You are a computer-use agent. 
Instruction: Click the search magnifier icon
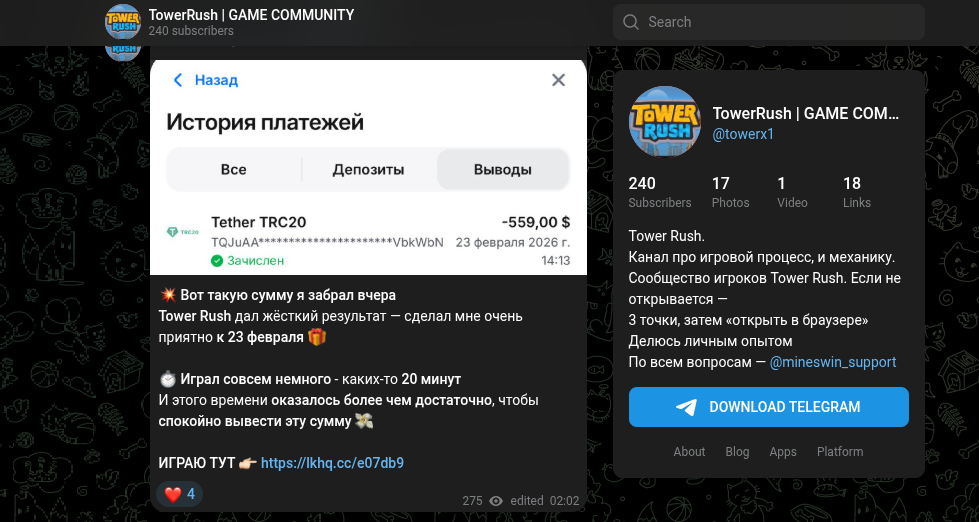tap(631, 22)
